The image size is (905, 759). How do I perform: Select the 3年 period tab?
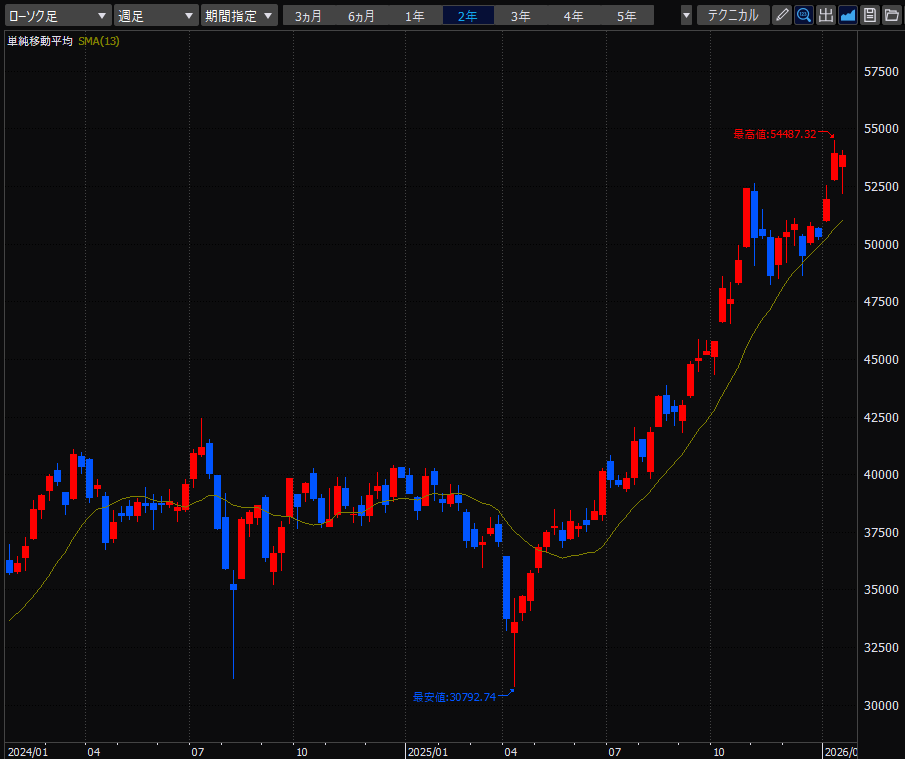(x=521, y=16)
